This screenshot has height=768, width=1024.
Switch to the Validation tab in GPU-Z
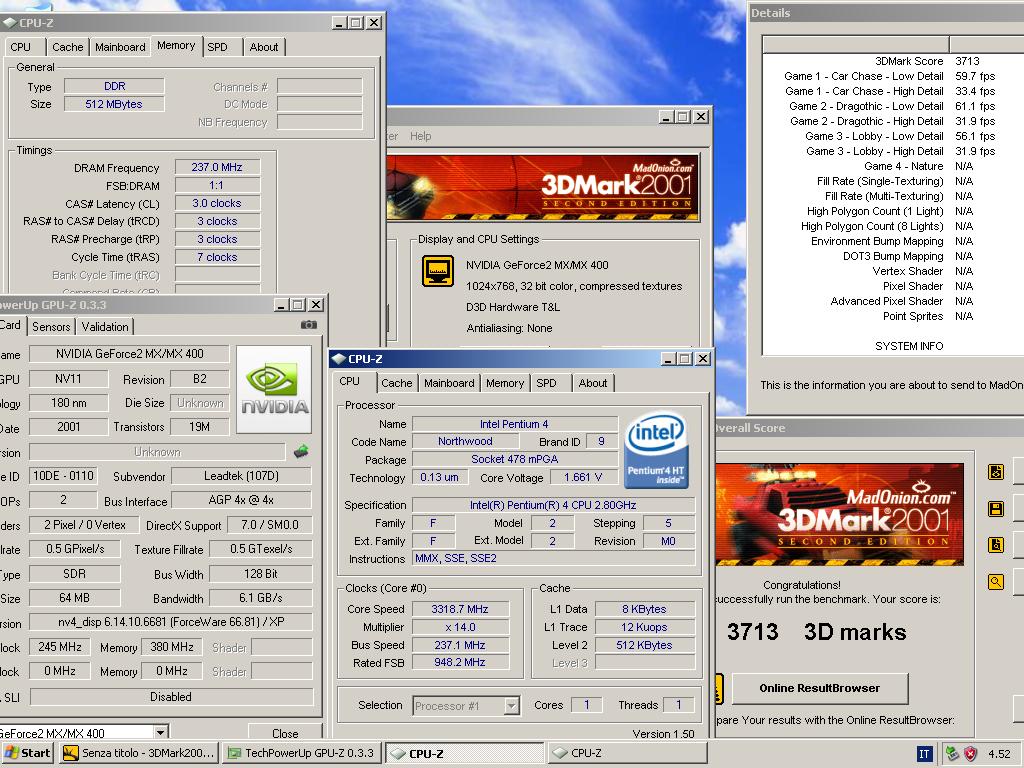coord(105,327)
